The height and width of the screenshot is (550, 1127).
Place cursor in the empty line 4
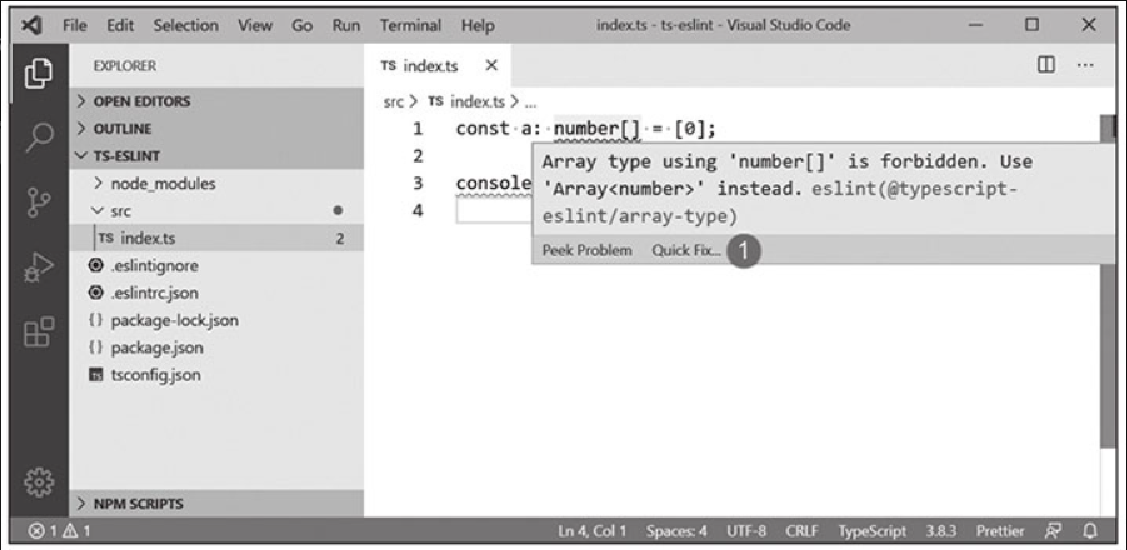coord(494,211)
